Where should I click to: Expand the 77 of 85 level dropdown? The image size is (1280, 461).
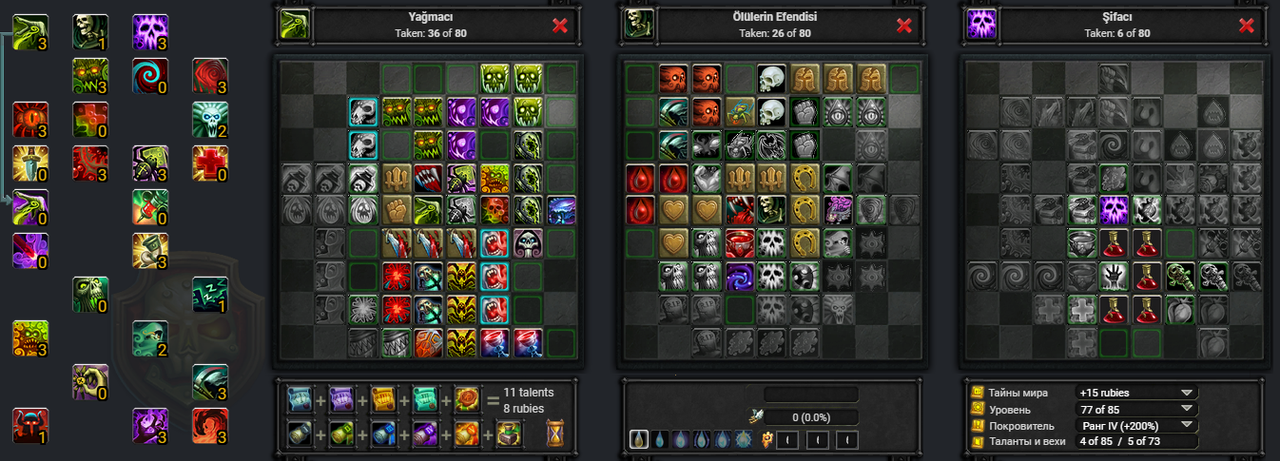pos(1136,409)
